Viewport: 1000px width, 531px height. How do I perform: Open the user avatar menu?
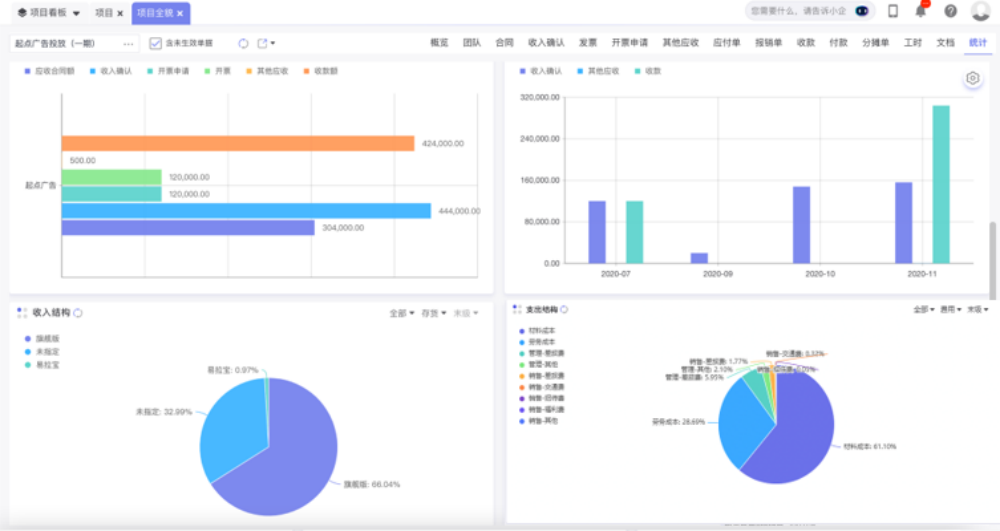point(980,11)
